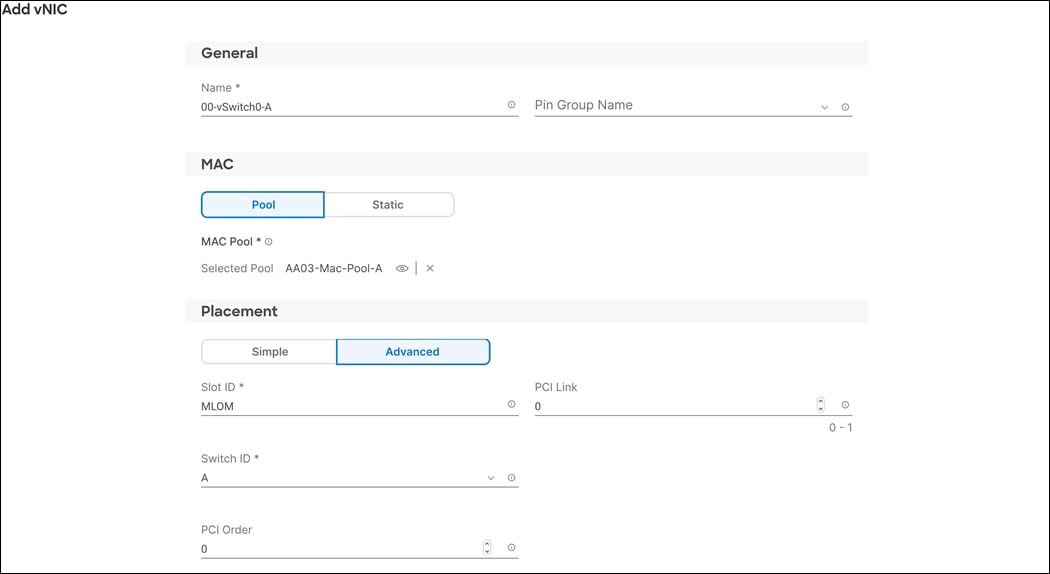Click the MAC section header

(526, 164)
